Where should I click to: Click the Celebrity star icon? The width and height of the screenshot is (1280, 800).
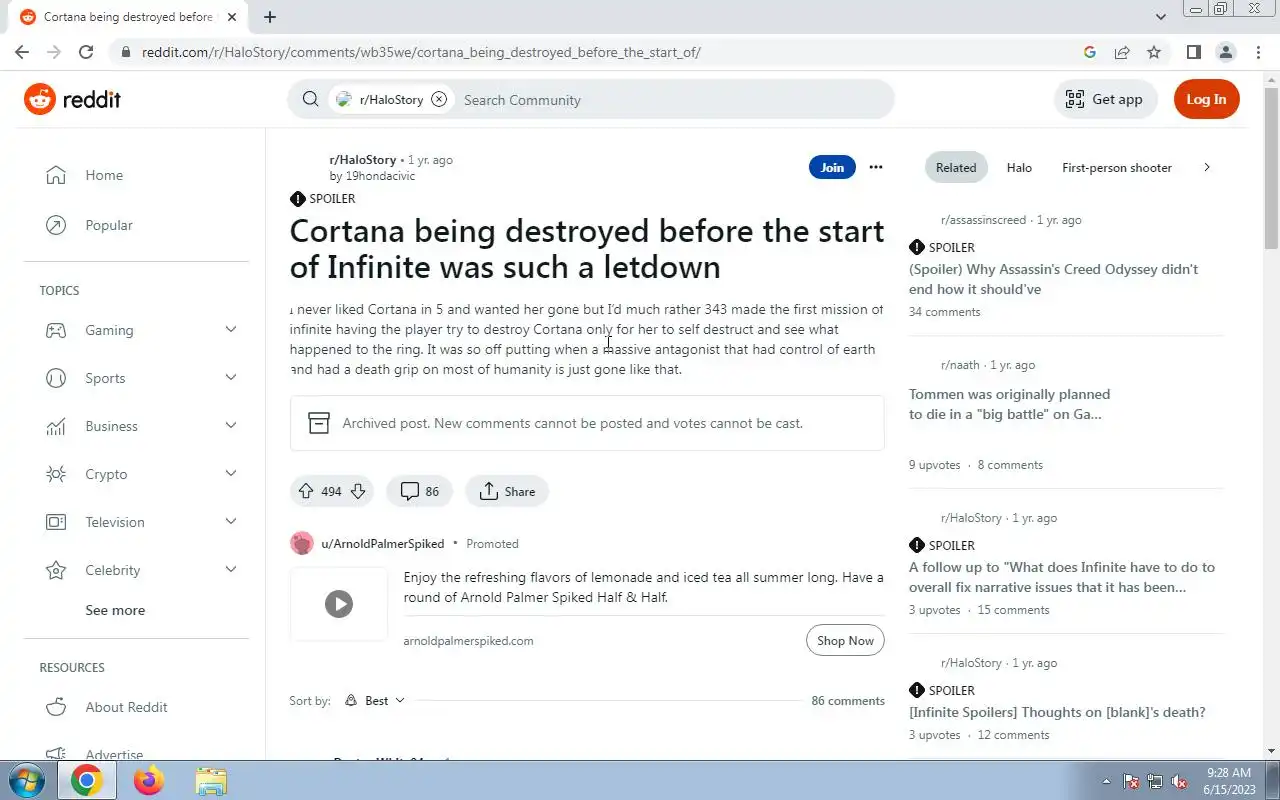point(56,570)
